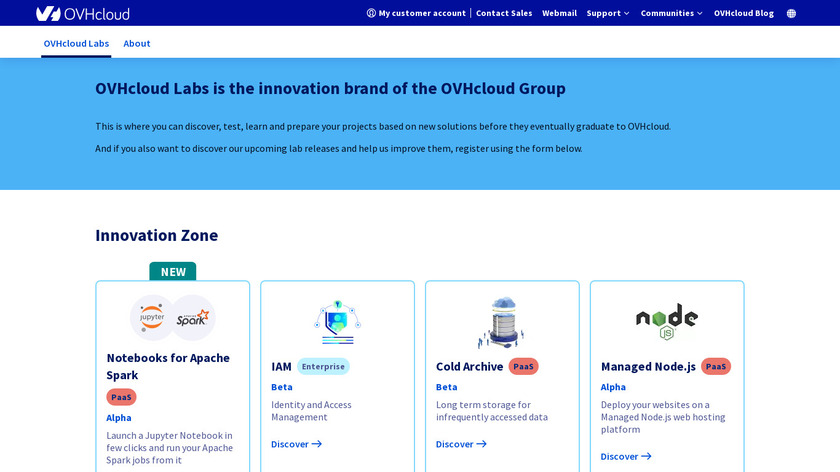Click 'Identity and Access Management' description

[x=311, y=411]
